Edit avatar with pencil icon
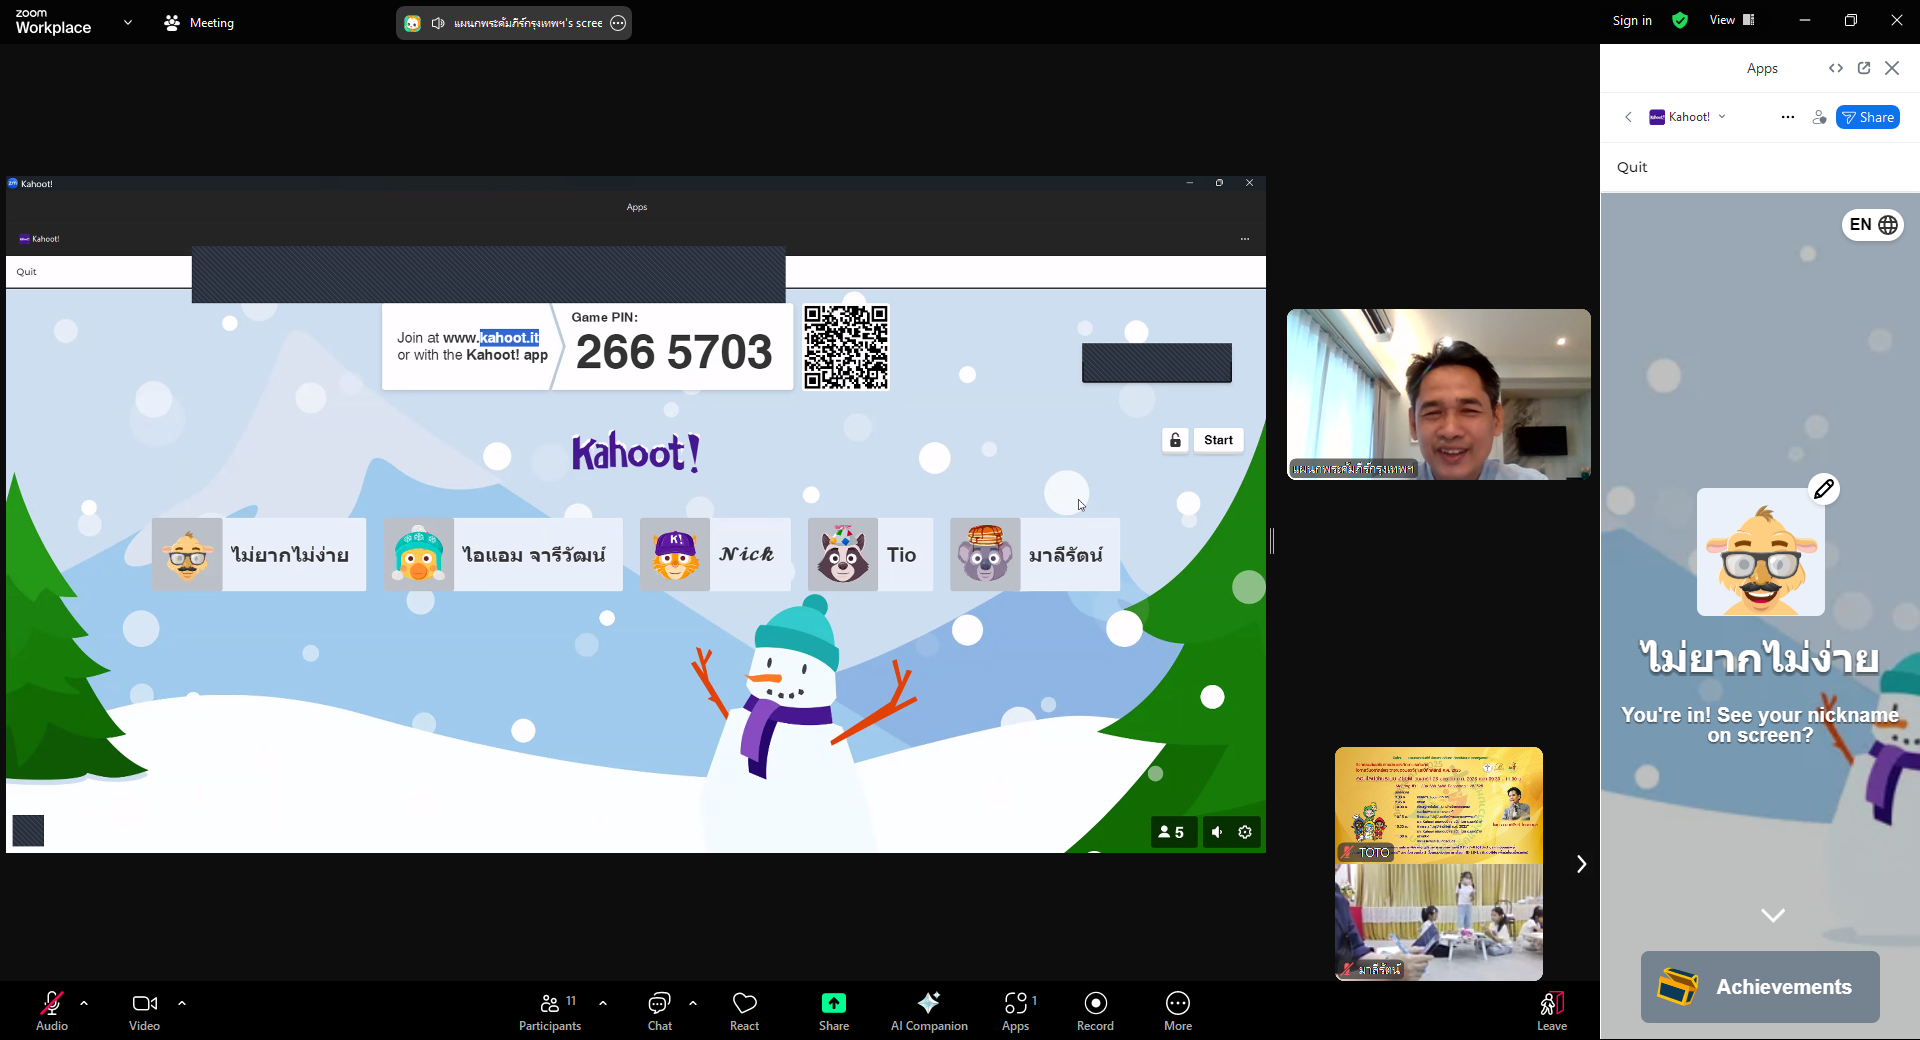This screenshot has height=1040, width=1920. click(x=1824, y=489)
